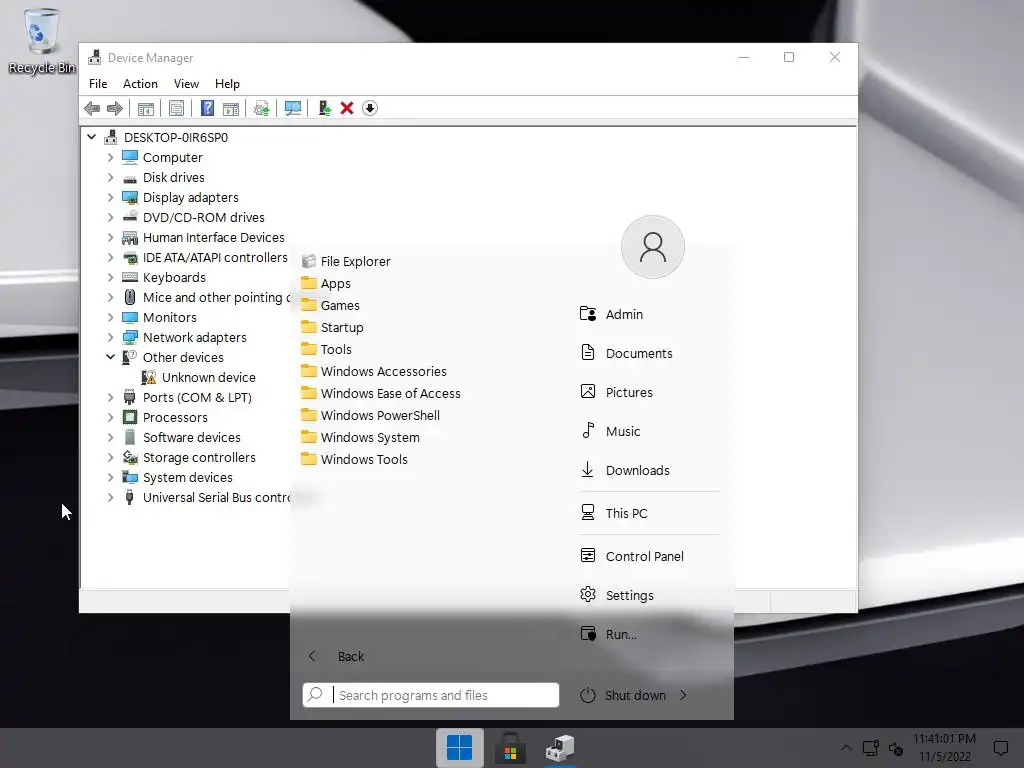Image resolution: width=1024 pixels, height=768 pixels.
Task: Open the Windows Accessories folder
Action: tap(374, 372)
